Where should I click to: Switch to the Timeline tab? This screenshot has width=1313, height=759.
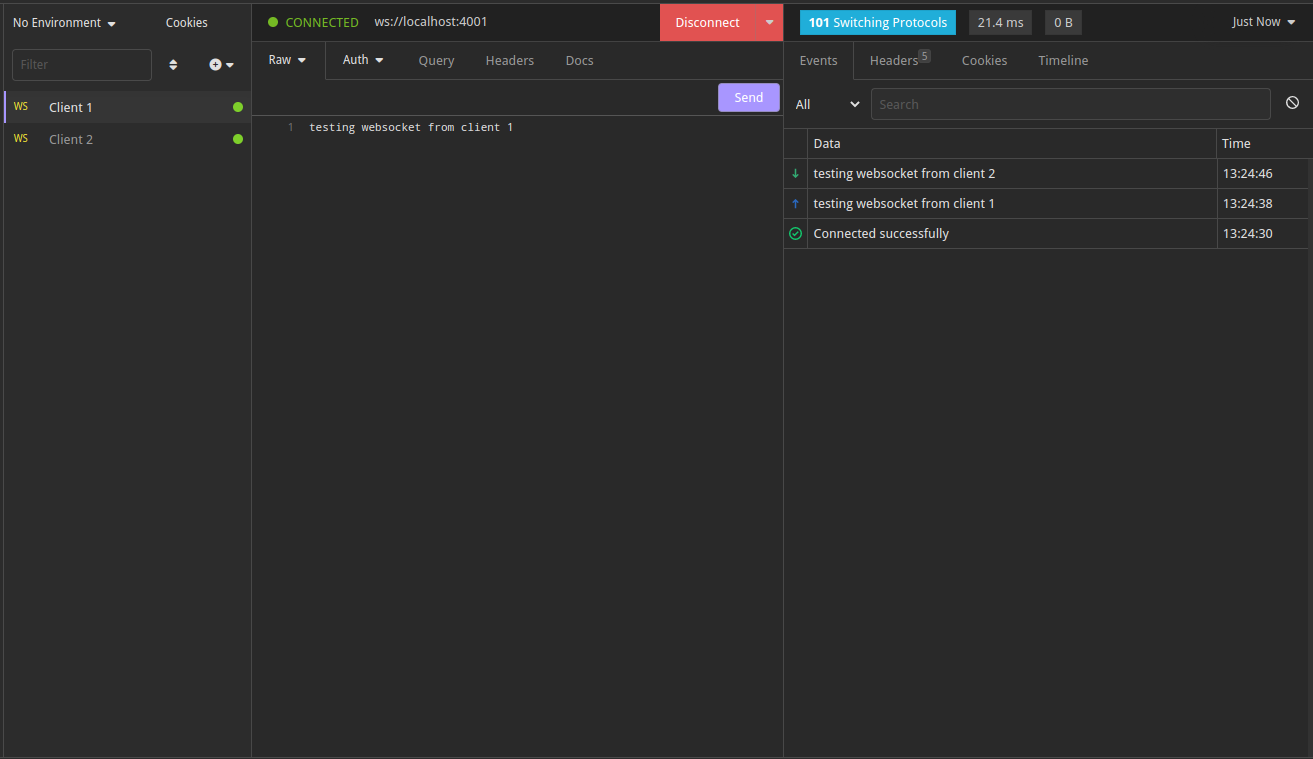(1062, 60)
